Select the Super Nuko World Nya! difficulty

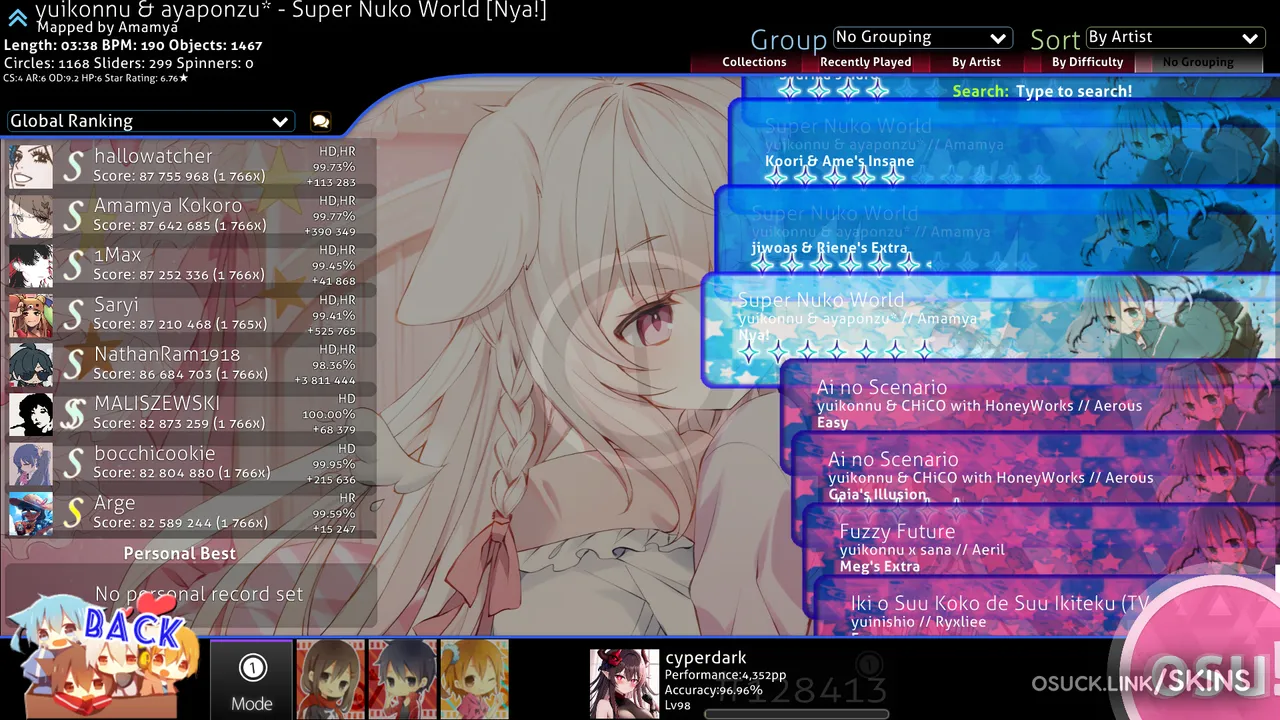click(x=991, y=330)
